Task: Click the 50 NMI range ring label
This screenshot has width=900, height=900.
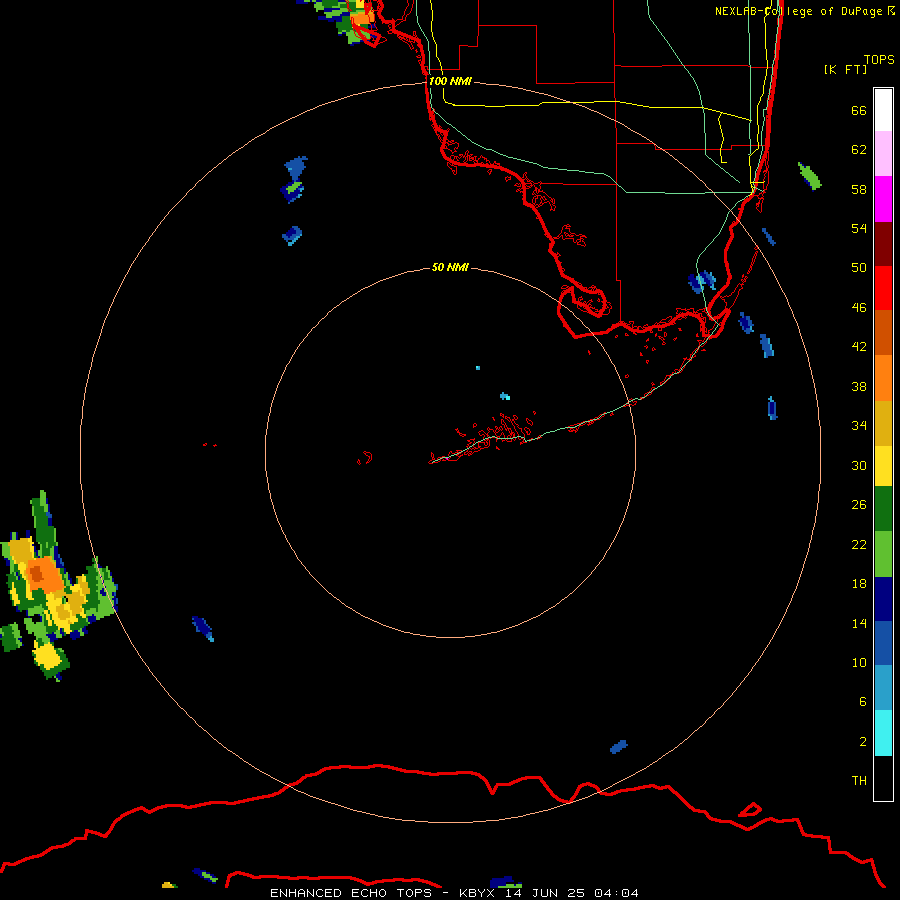Action: pyautogui.click(x=450, y=267)
